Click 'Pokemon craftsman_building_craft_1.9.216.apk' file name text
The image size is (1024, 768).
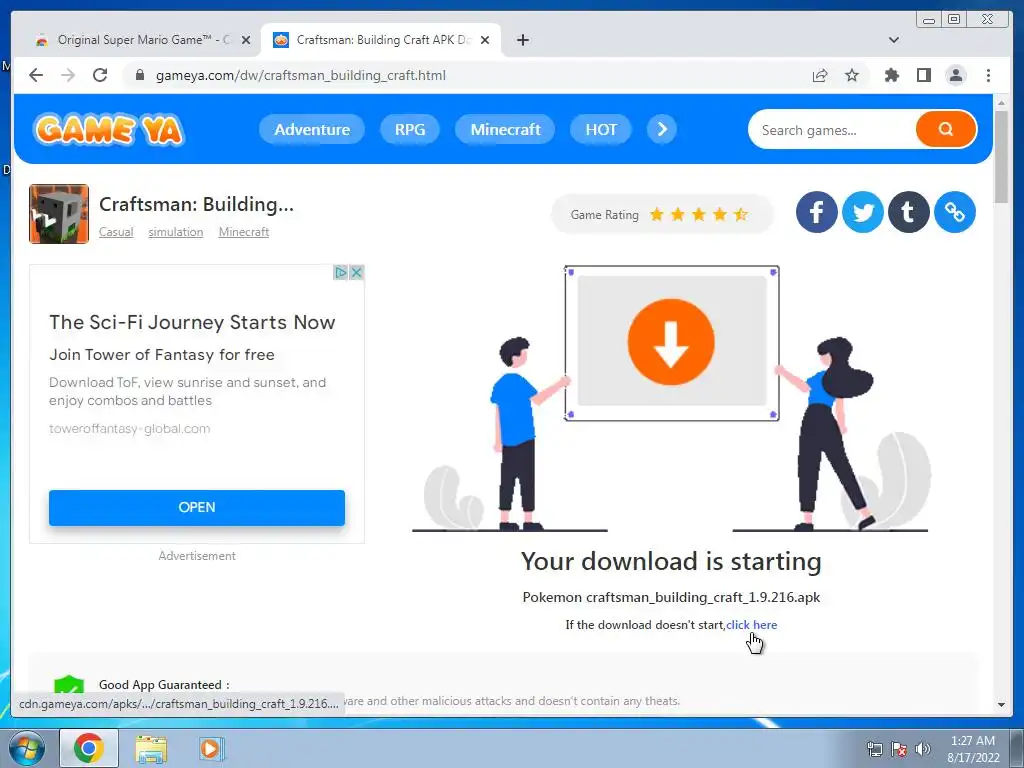671,597
